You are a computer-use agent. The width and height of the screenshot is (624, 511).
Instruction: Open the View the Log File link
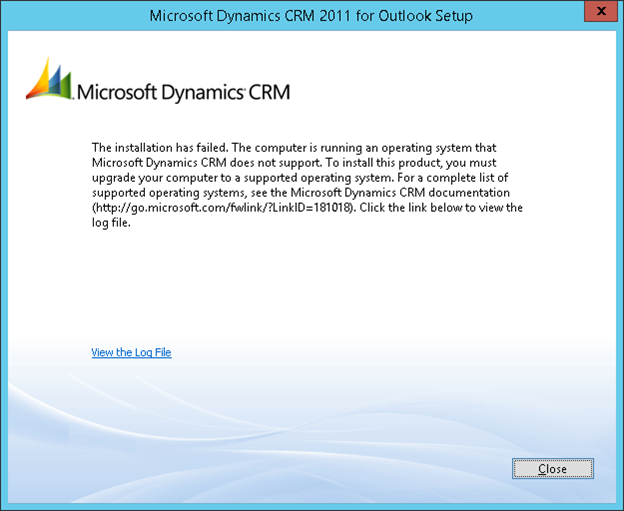[131, 352]
